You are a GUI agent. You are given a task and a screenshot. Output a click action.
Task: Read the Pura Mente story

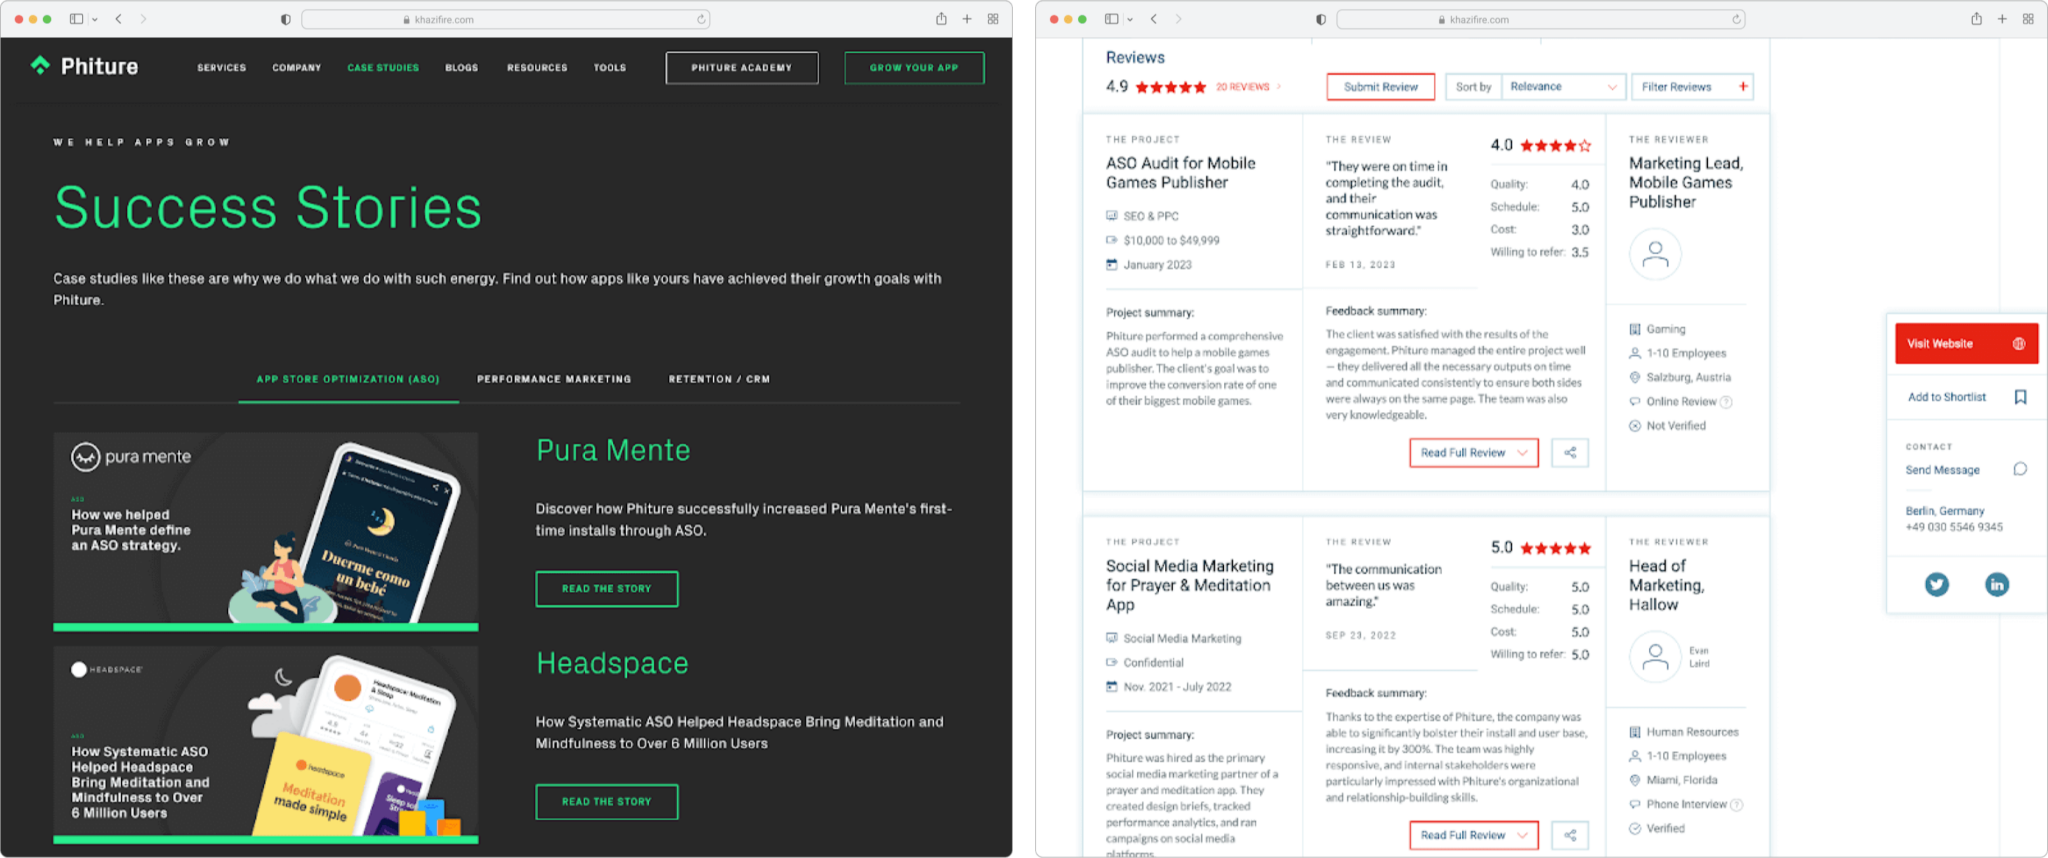pyautogui.click(x=607, y=589)
